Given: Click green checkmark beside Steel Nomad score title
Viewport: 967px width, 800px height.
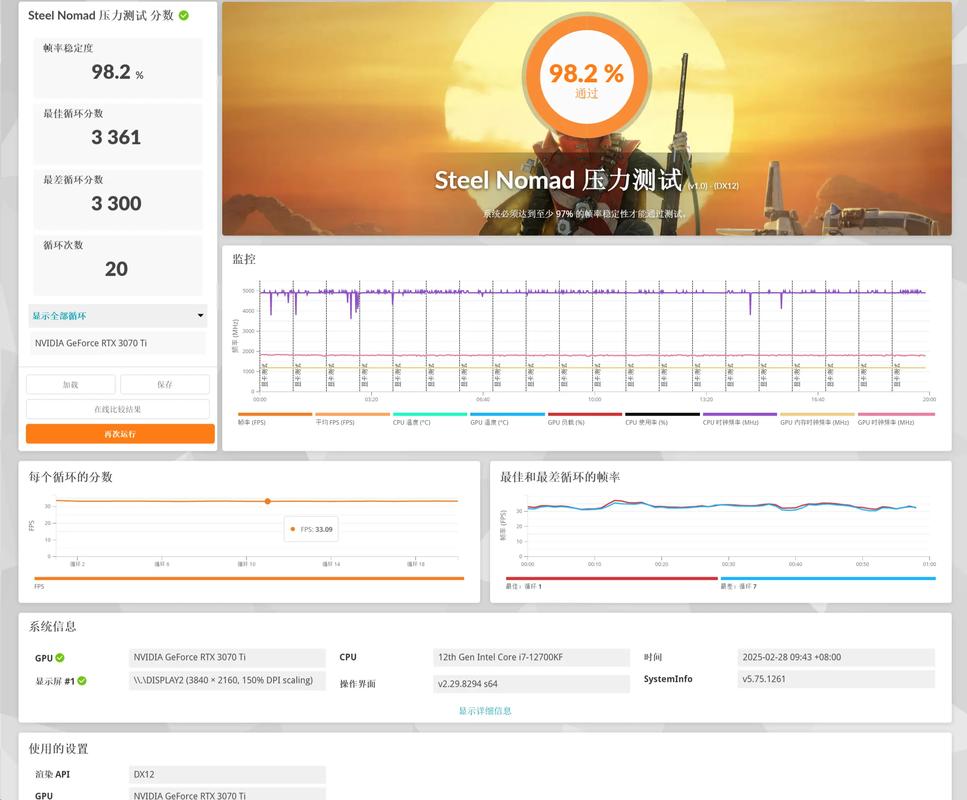Looking at the screenshot, I should coord(184,15).
